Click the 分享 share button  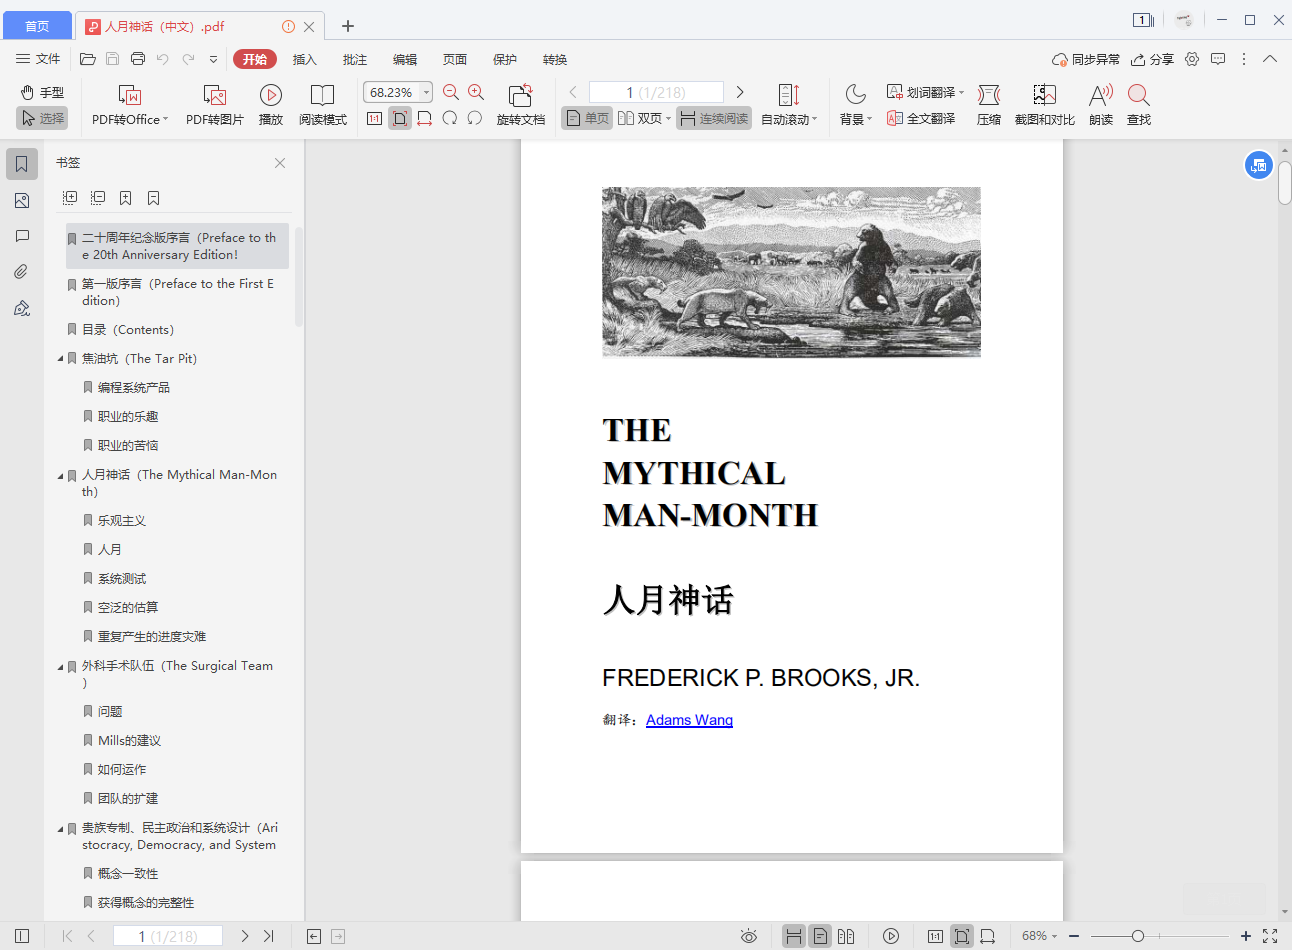(1152, 59)
